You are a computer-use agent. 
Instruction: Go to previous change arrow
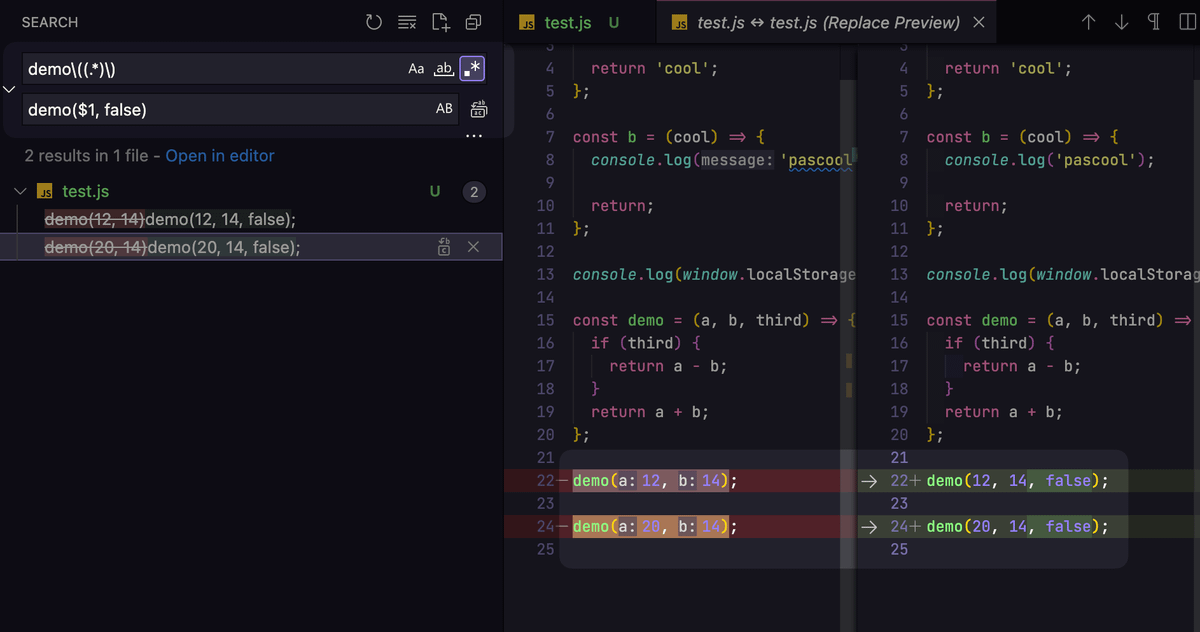(x=1089, y=22)
